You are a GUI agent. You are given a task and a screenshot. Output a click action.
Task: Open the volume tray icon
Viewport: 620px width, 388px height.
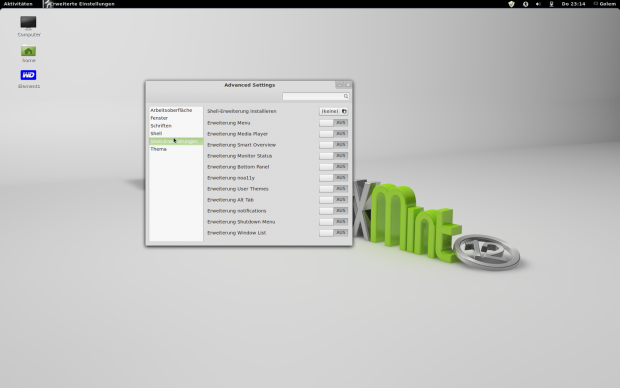538,4
